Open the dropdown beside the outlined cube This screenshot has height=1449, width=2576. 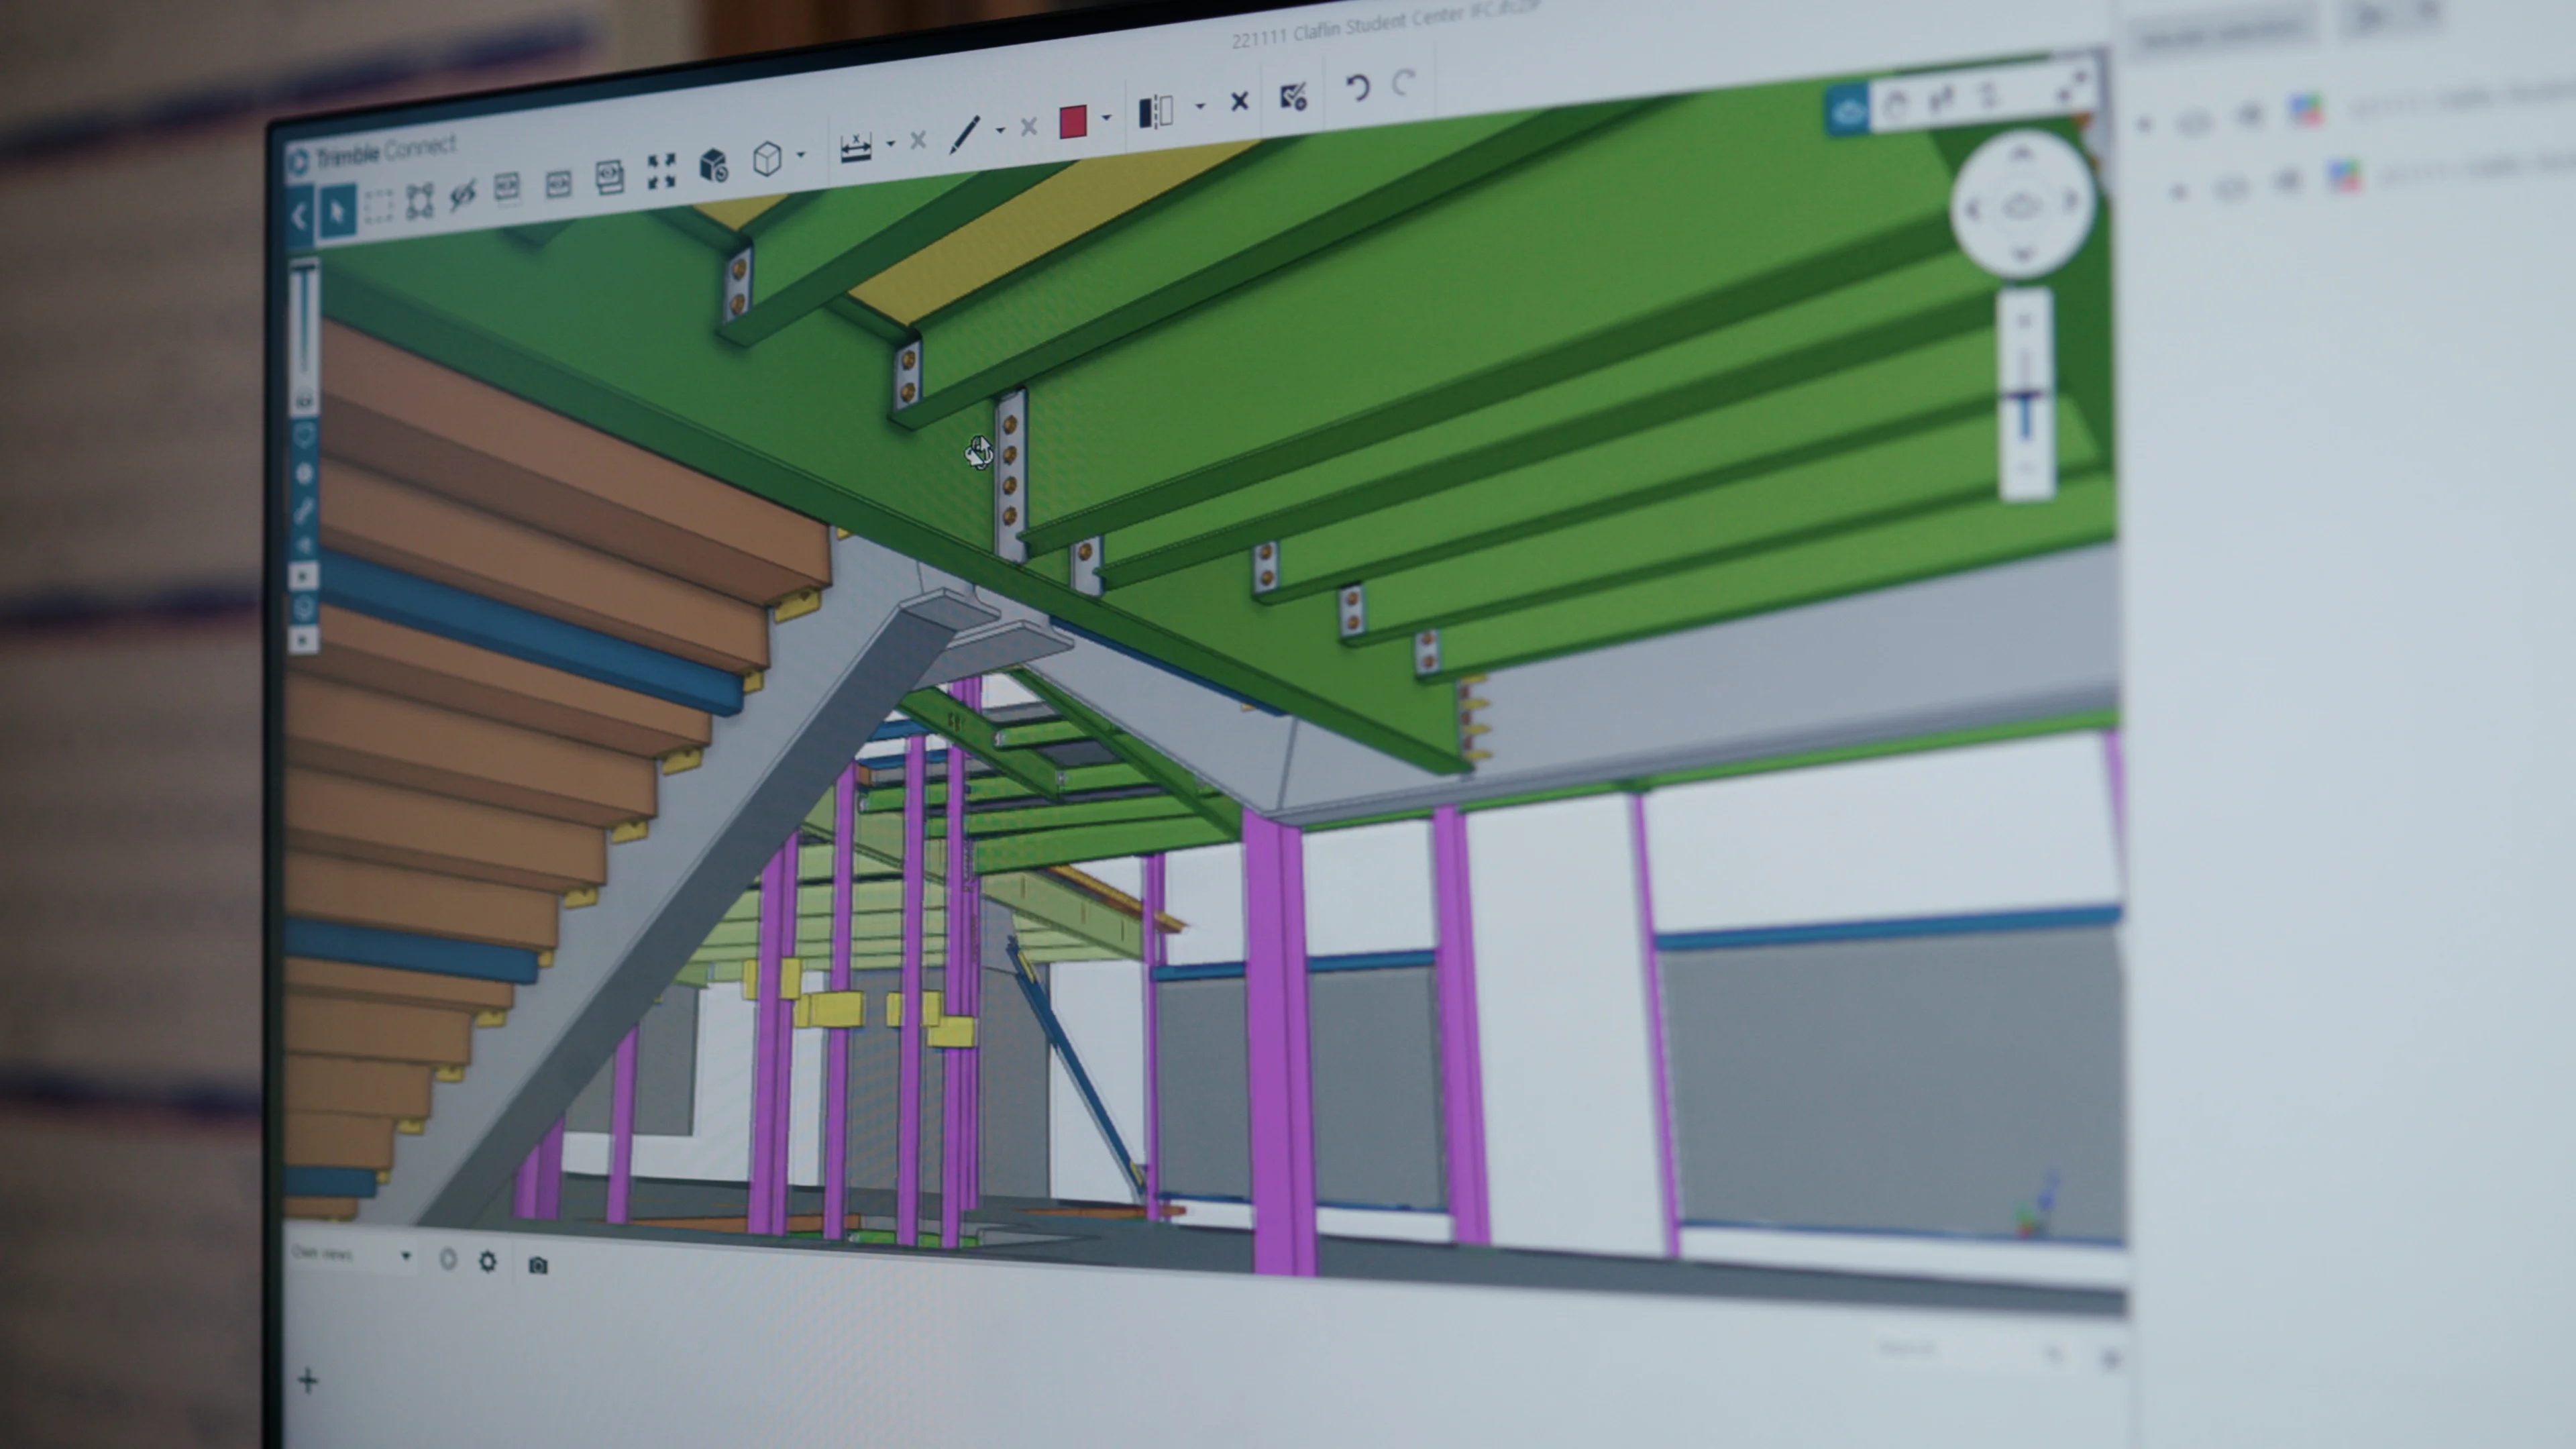pyautogui.click(x=801, y=155)
